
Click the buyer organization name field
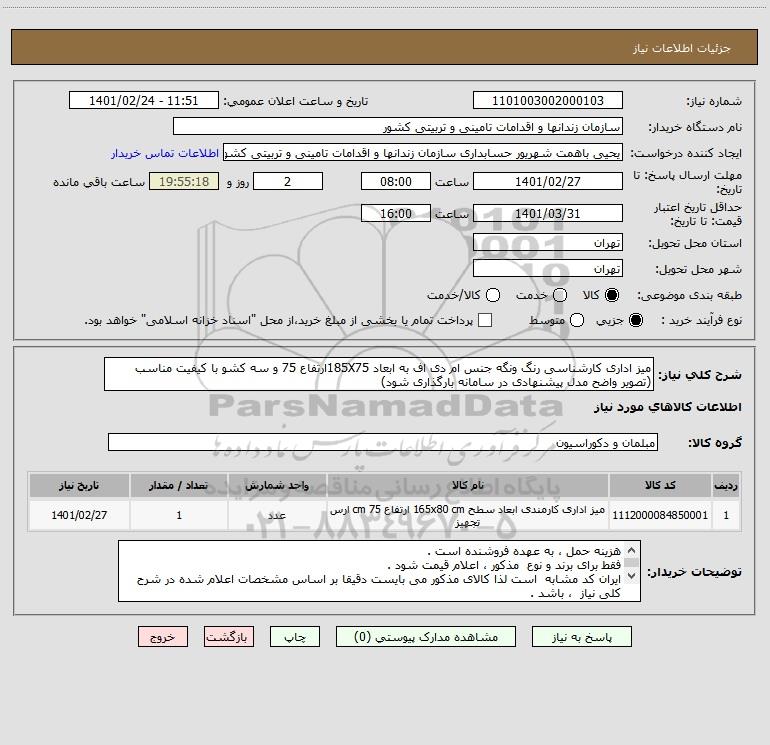398,127
